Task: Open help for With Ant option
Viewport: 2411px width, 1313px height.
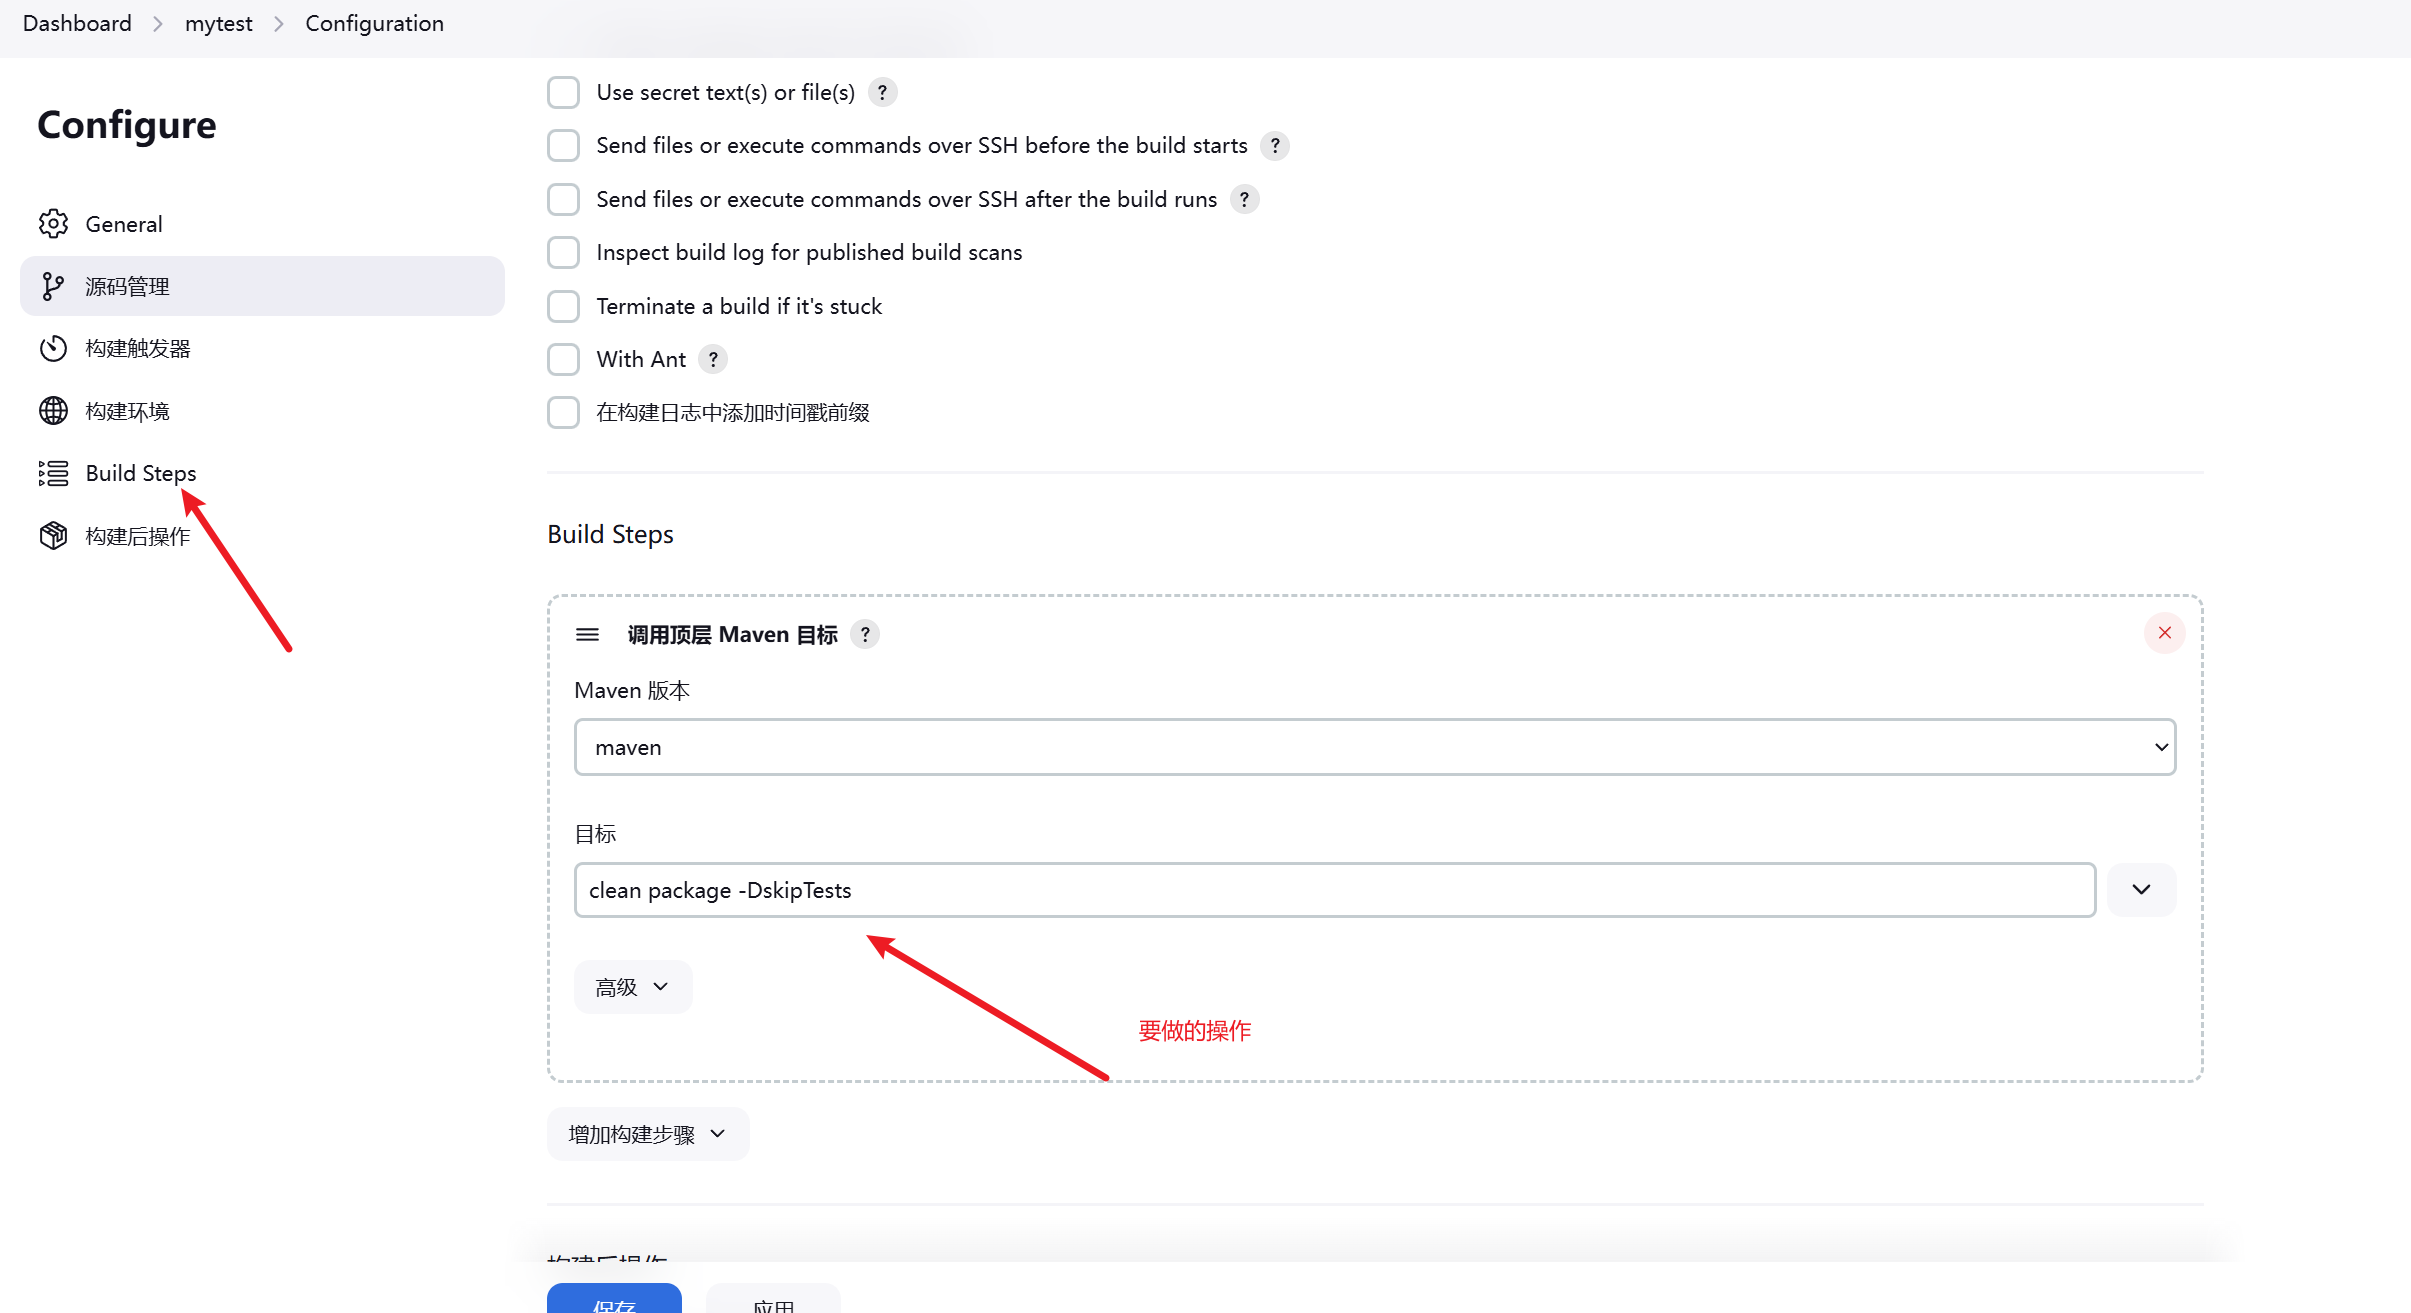Action: coord(713,359)
